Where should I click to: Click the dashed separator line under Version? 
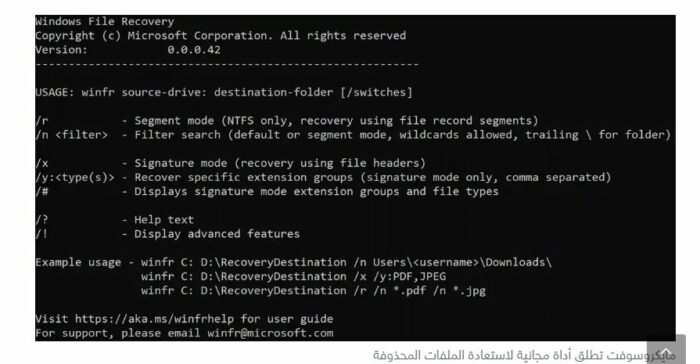click(227, 64)
